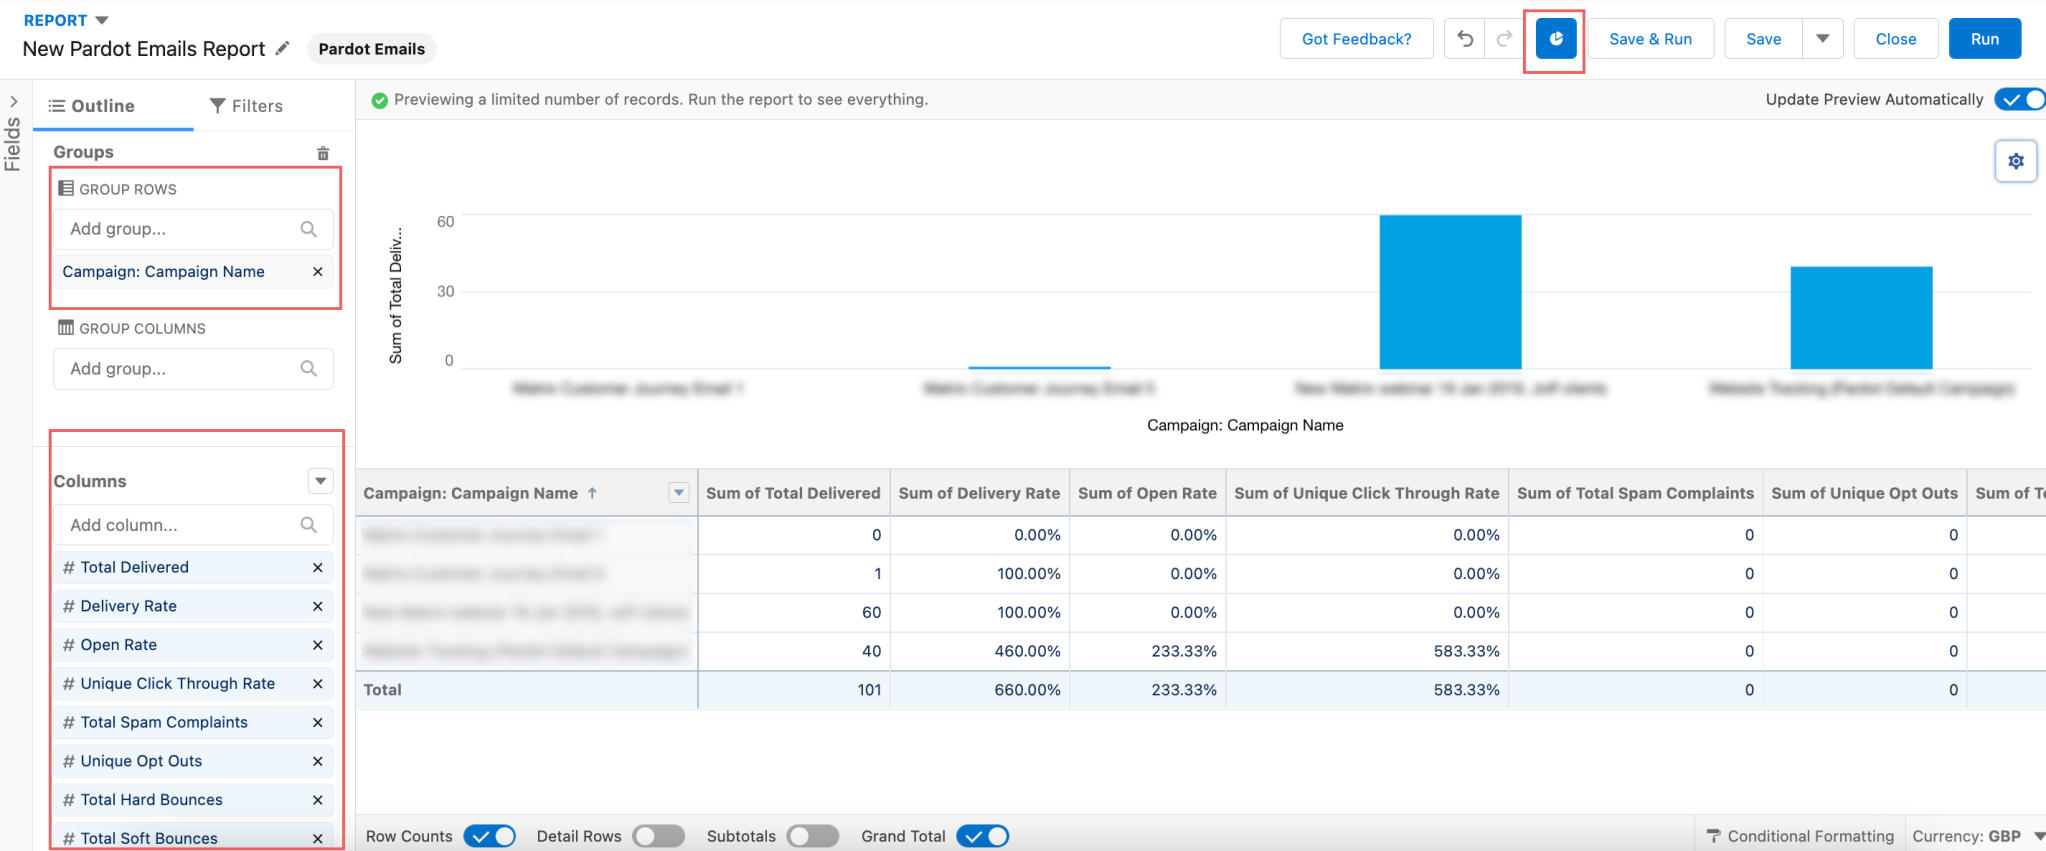
Task: Click Add group field under Group Columns
Action: (193, 369)
